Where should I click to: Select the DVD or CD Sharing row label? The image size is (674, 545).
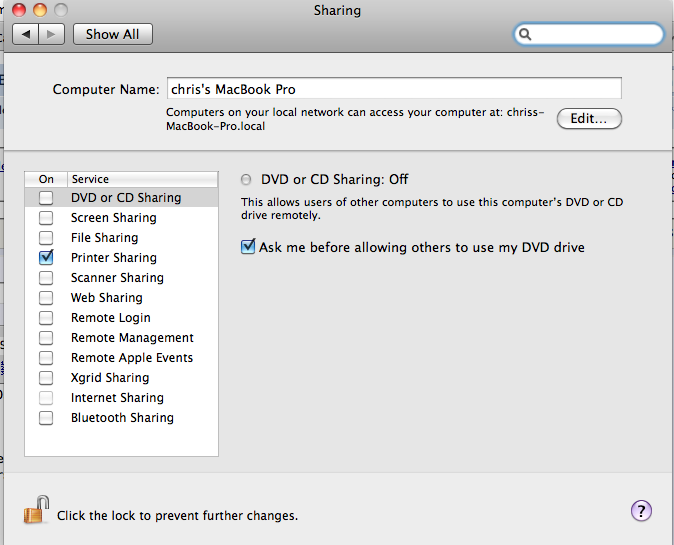click(x=126, y=198)
